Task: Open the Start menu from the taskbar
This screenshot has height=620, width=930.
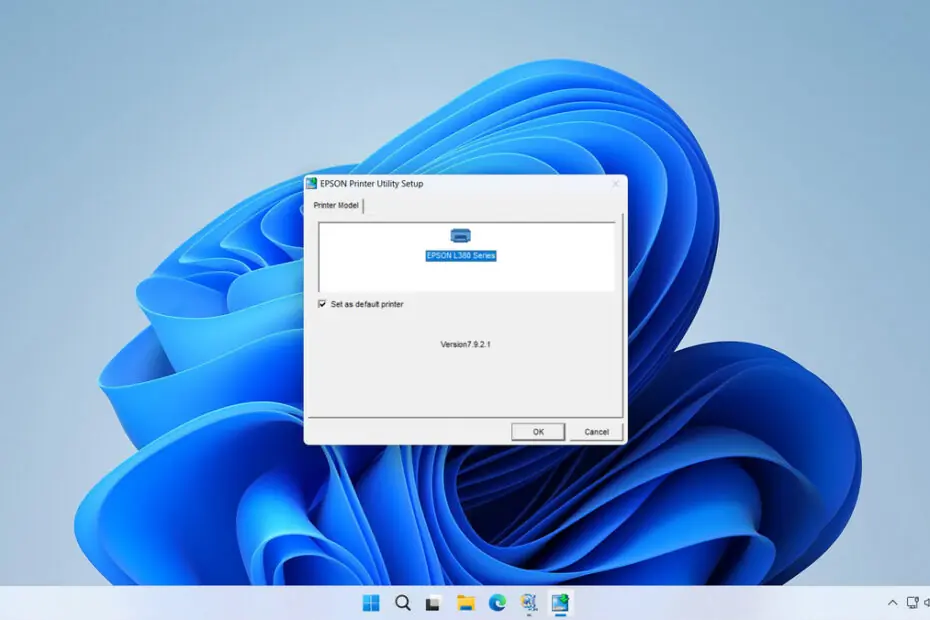Action: [x=373, y=603]
